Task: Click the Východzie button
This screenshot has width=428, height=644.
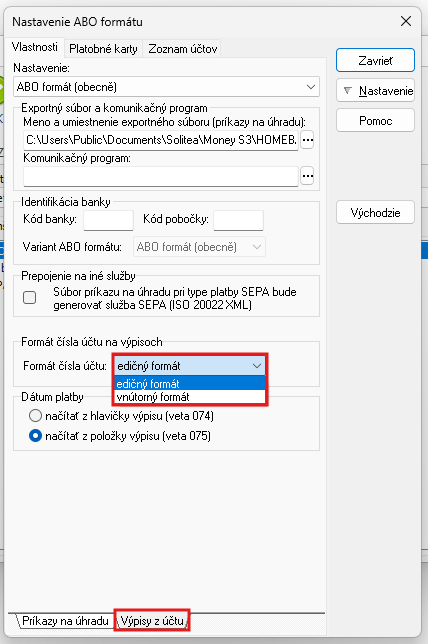Action: click(375, 212)
